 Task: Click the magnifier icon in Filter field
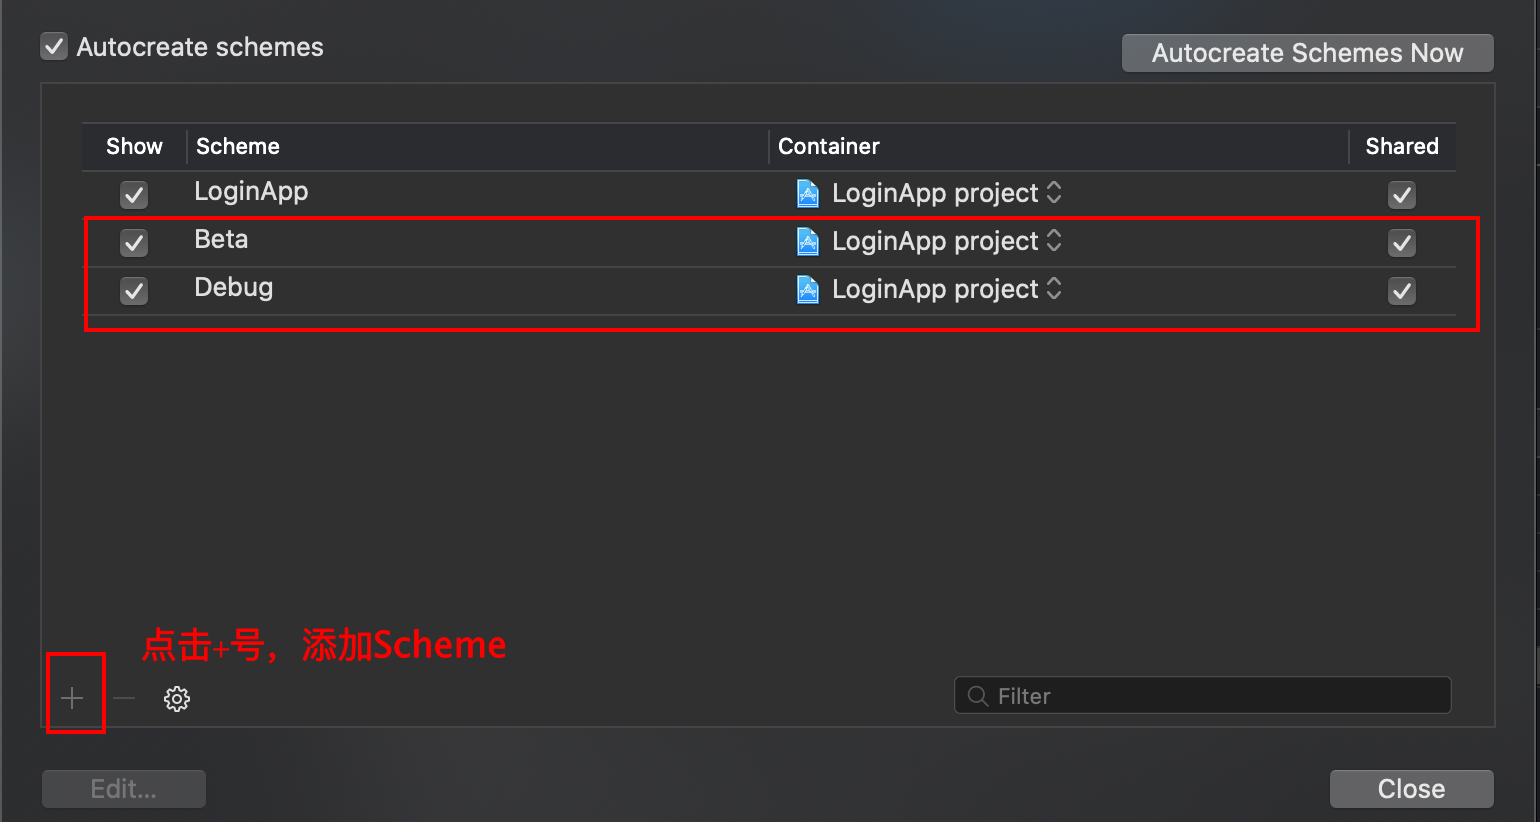click(978, 696)
